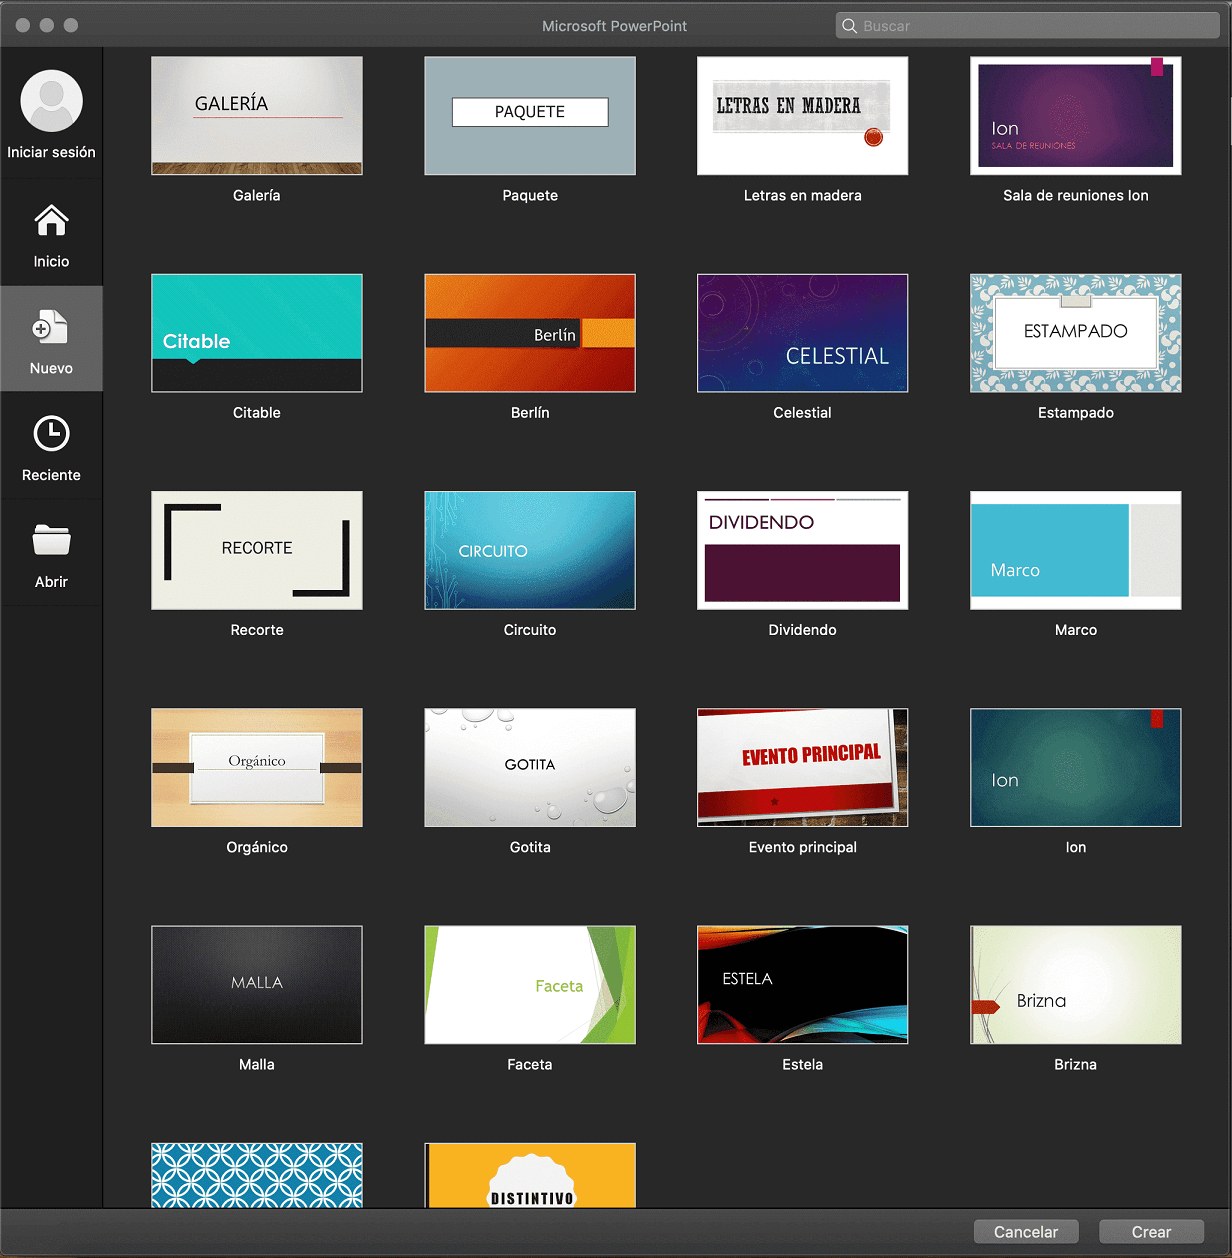The image size is (1232, 1258).
Task: Pick the Brizna template thumbnail
Action: click(1076, 985)
